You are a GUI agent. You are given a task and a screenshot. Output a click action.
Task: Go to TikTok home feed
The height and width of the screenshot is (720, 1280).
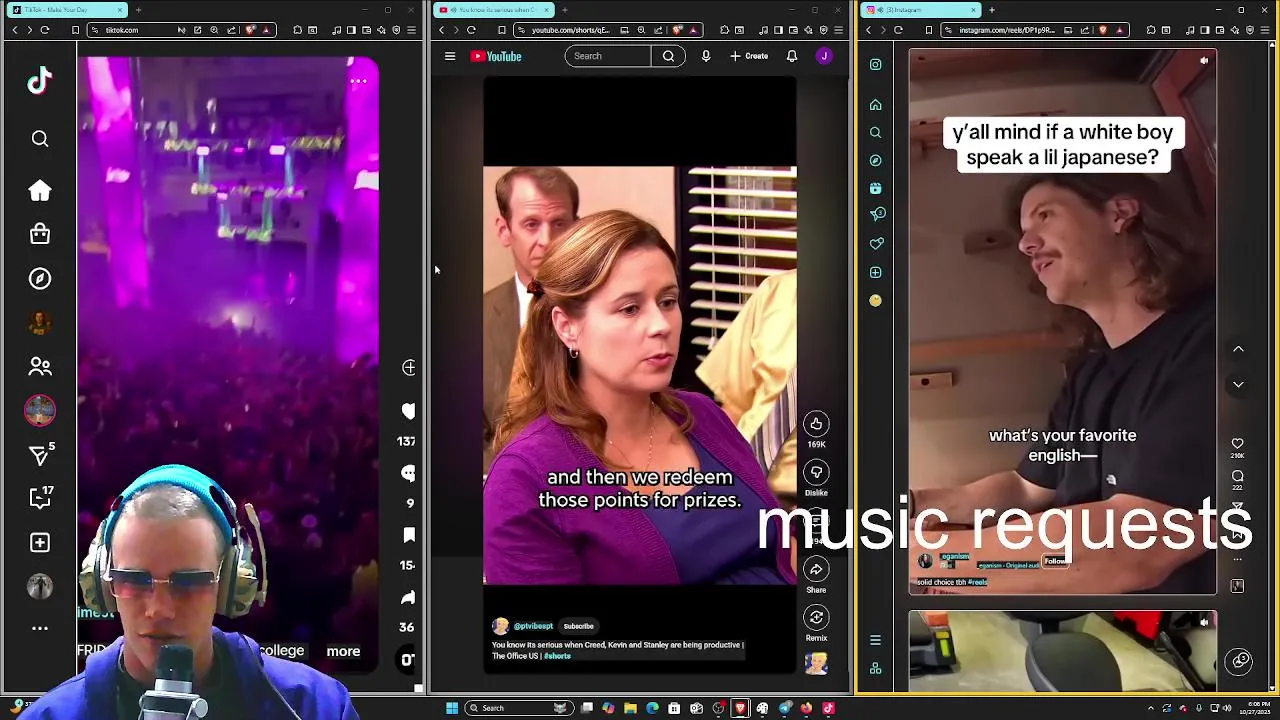40,191
